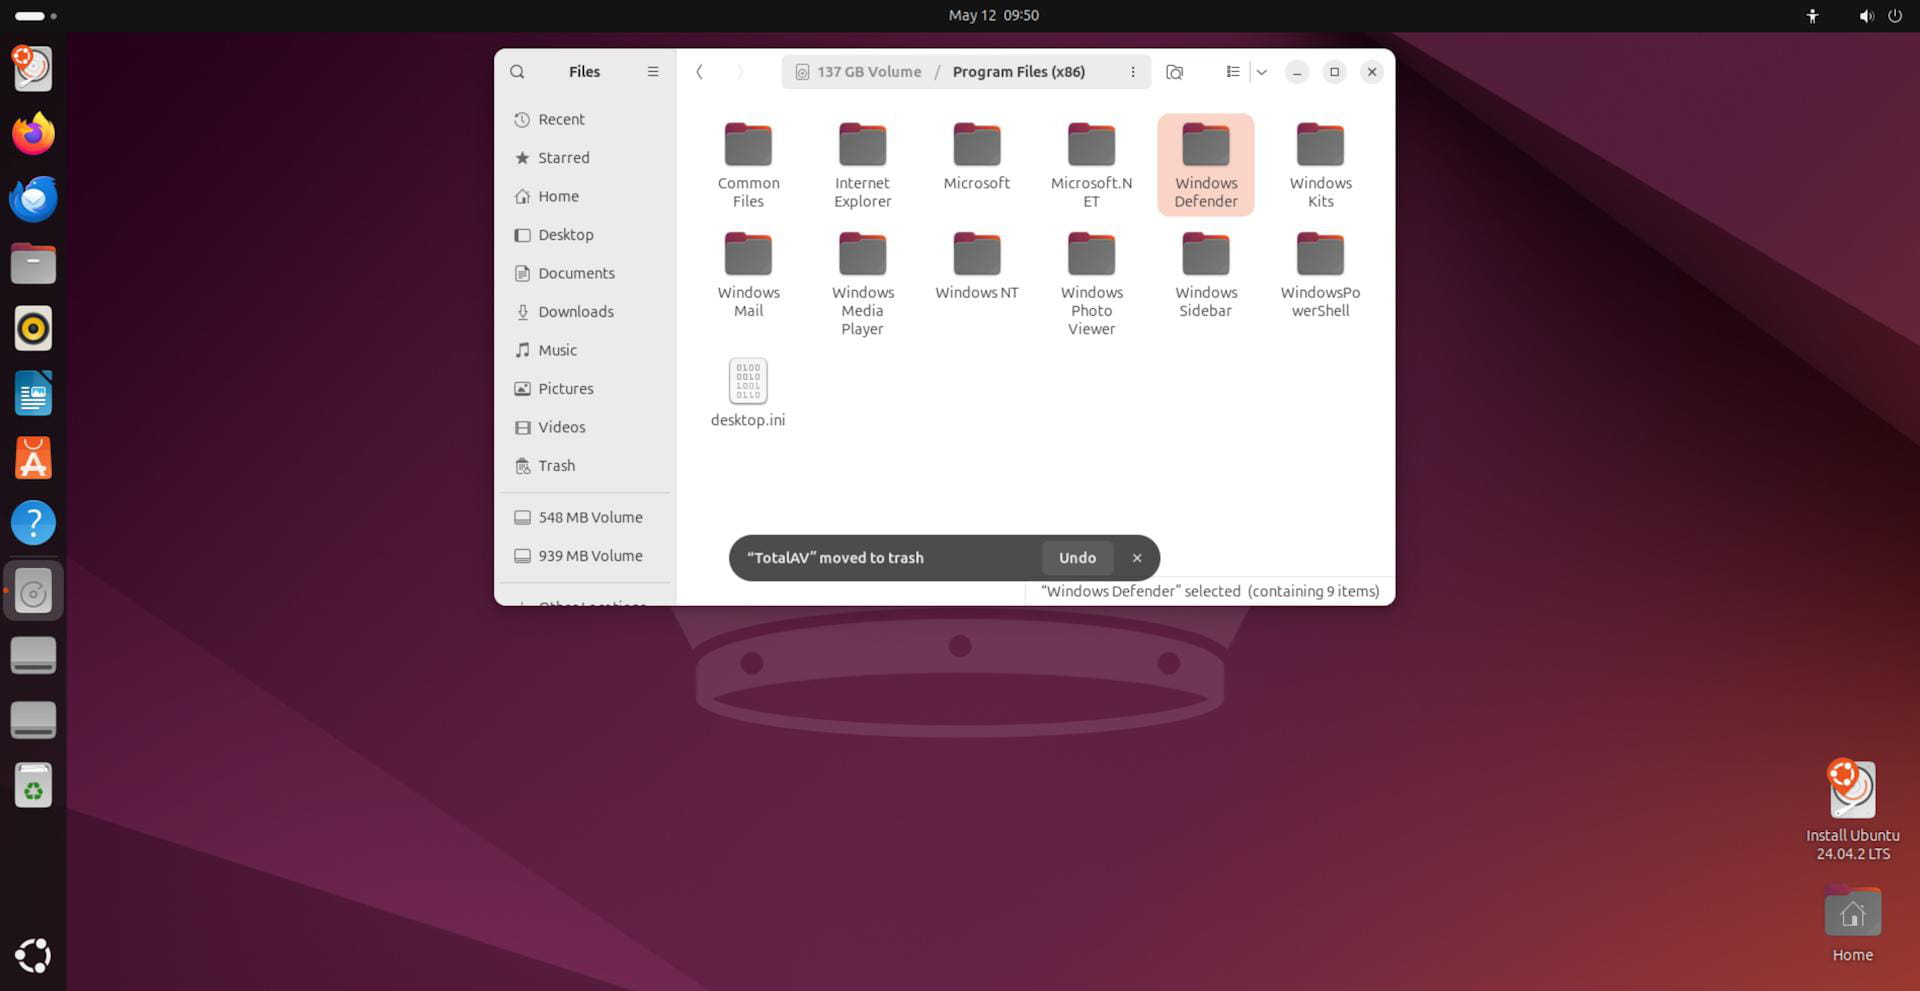This screenshot has width=1920, height=991.
Task: Open the path bar kebab menu
Action: coord(1132,72)
